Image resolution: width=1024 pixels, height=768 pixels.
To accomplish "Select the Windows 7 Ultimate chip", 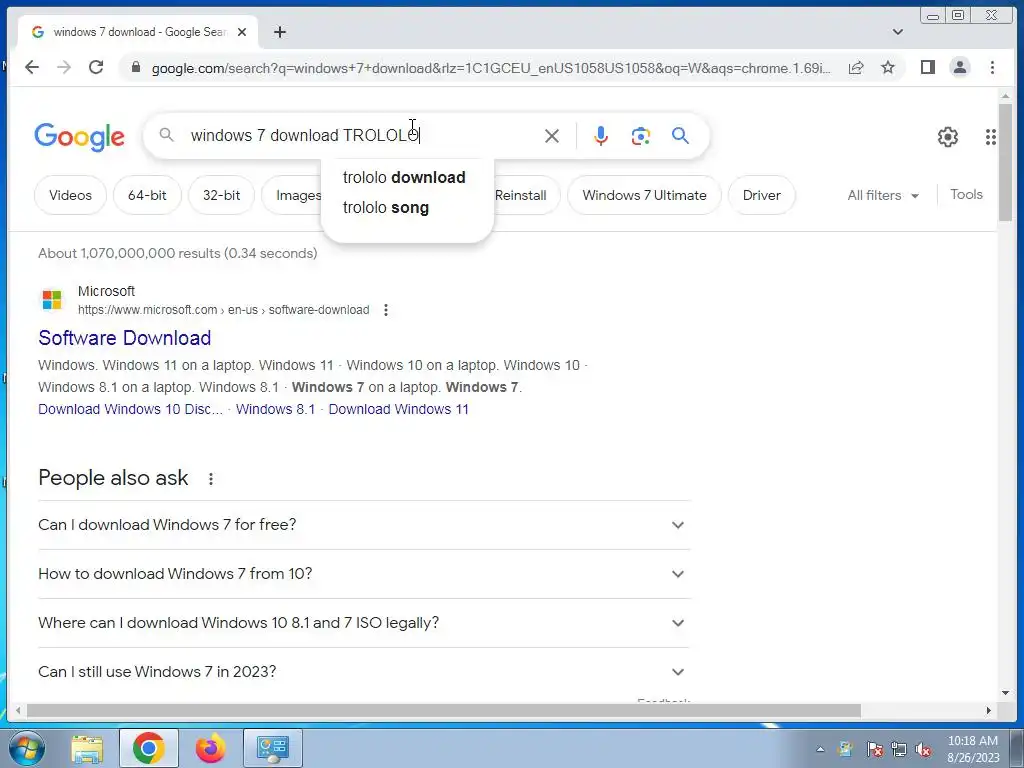I will coord(645,195).
